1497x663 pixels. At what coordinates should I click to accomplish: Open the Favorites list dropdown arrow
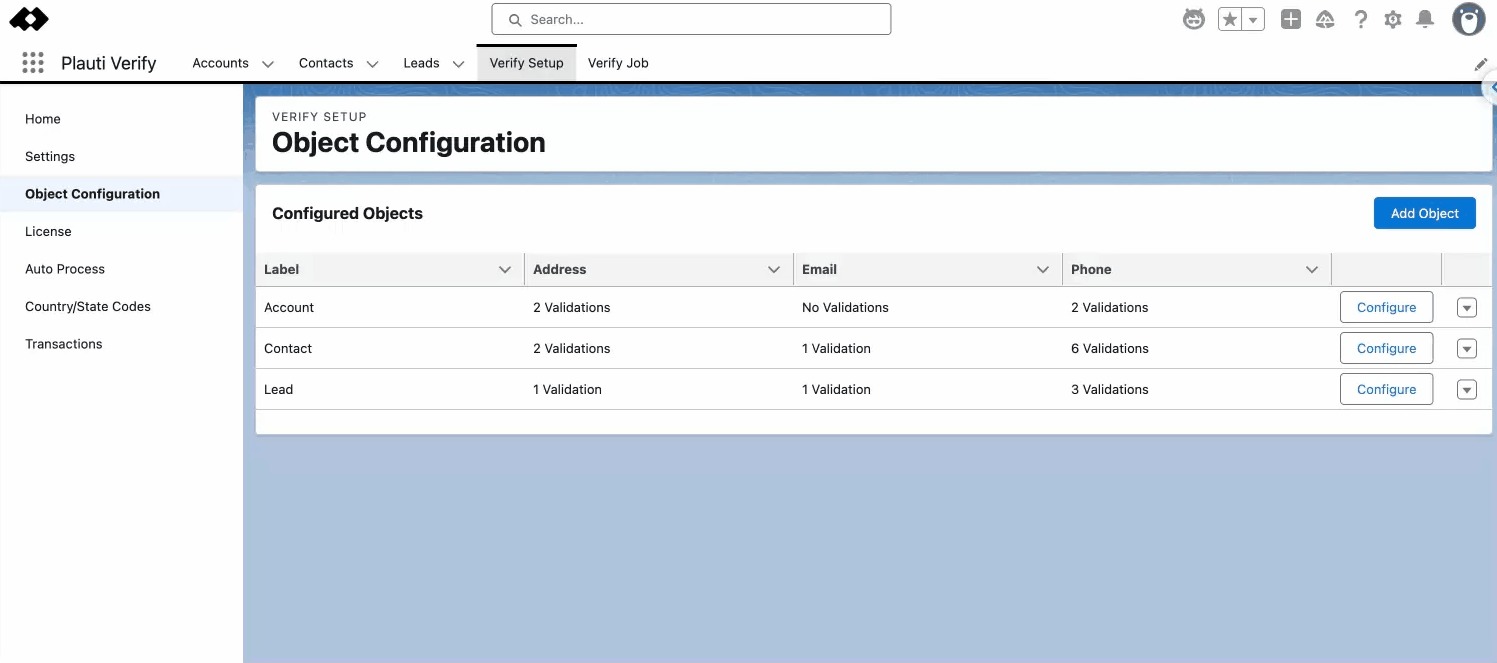[1253, 19]
